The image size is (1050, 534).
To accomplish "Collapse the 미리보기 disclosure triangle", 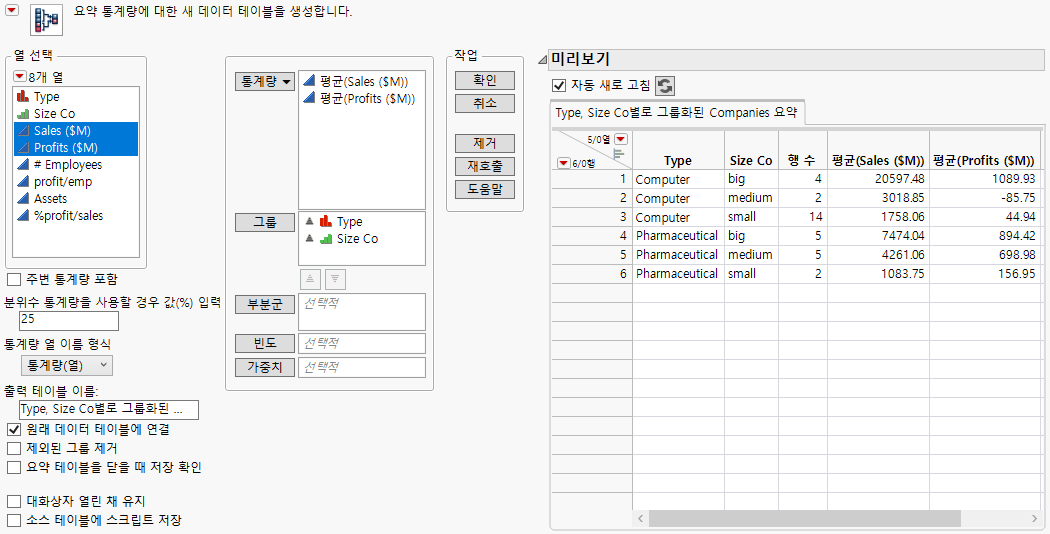I will click(x=542, y=60).
